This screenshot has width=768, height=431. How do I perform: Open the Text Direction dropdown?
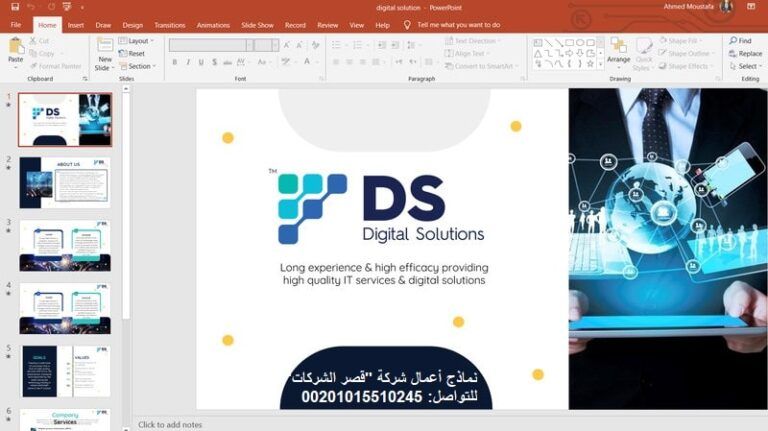[473, 41]
